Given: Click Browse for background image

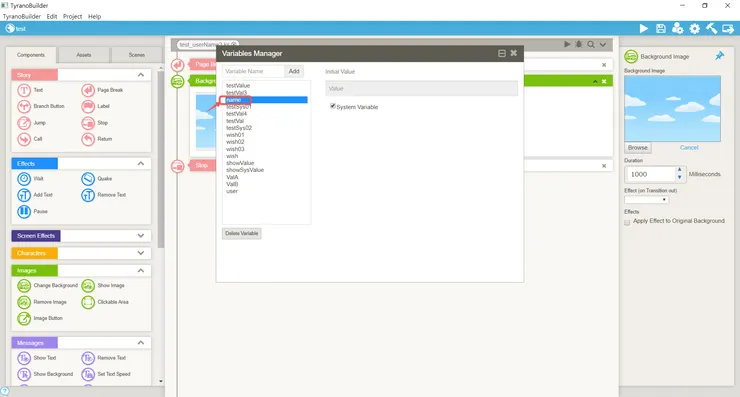Looking at the screenshot, I should coord(638,148).
